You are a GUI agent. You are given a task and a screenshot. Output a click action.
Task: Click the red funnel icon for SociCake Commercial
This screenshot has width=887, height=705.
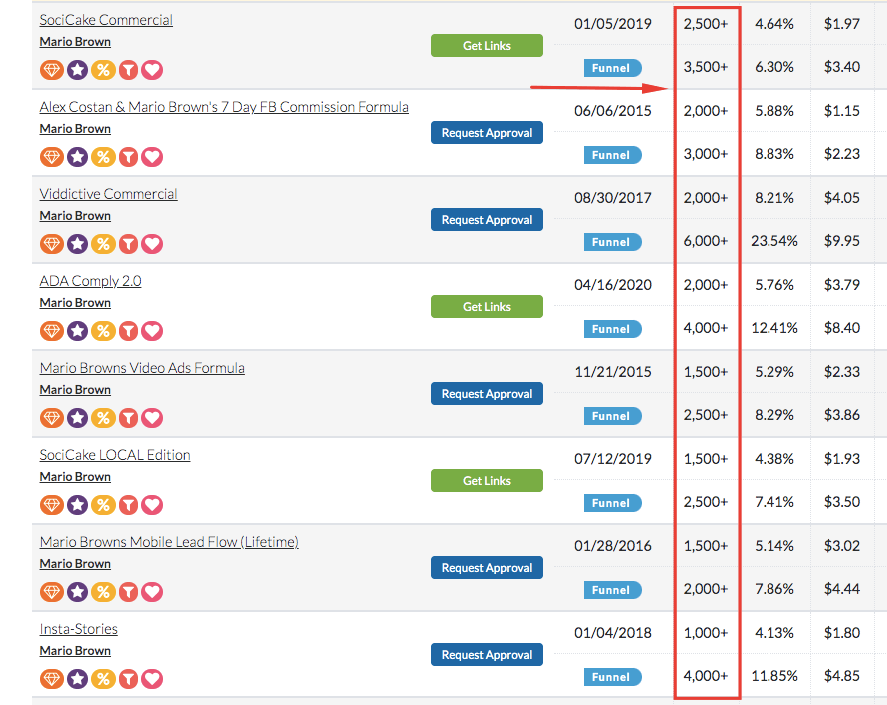click(129, 70)
